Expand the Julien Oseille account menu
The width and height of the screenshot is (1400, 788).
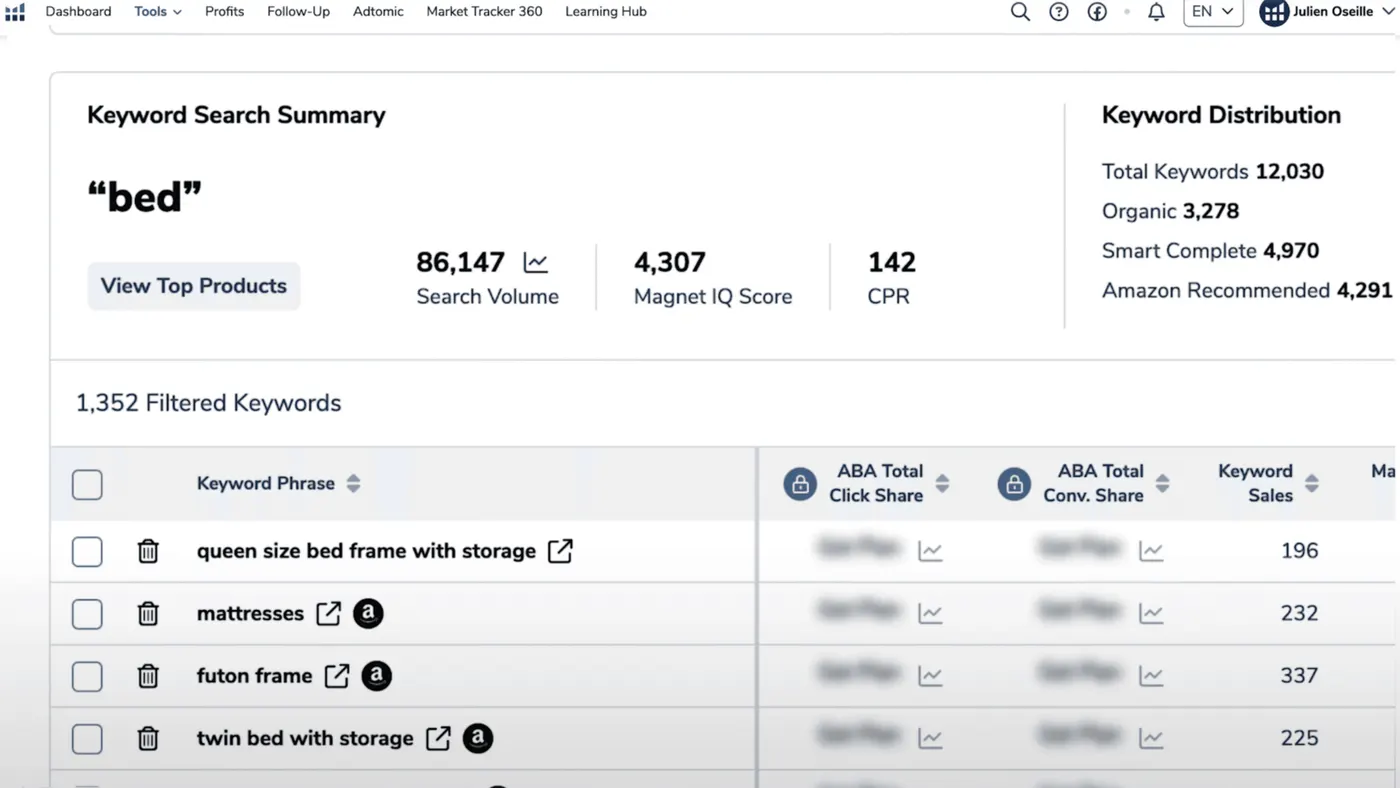click(x=1327, y=12)
